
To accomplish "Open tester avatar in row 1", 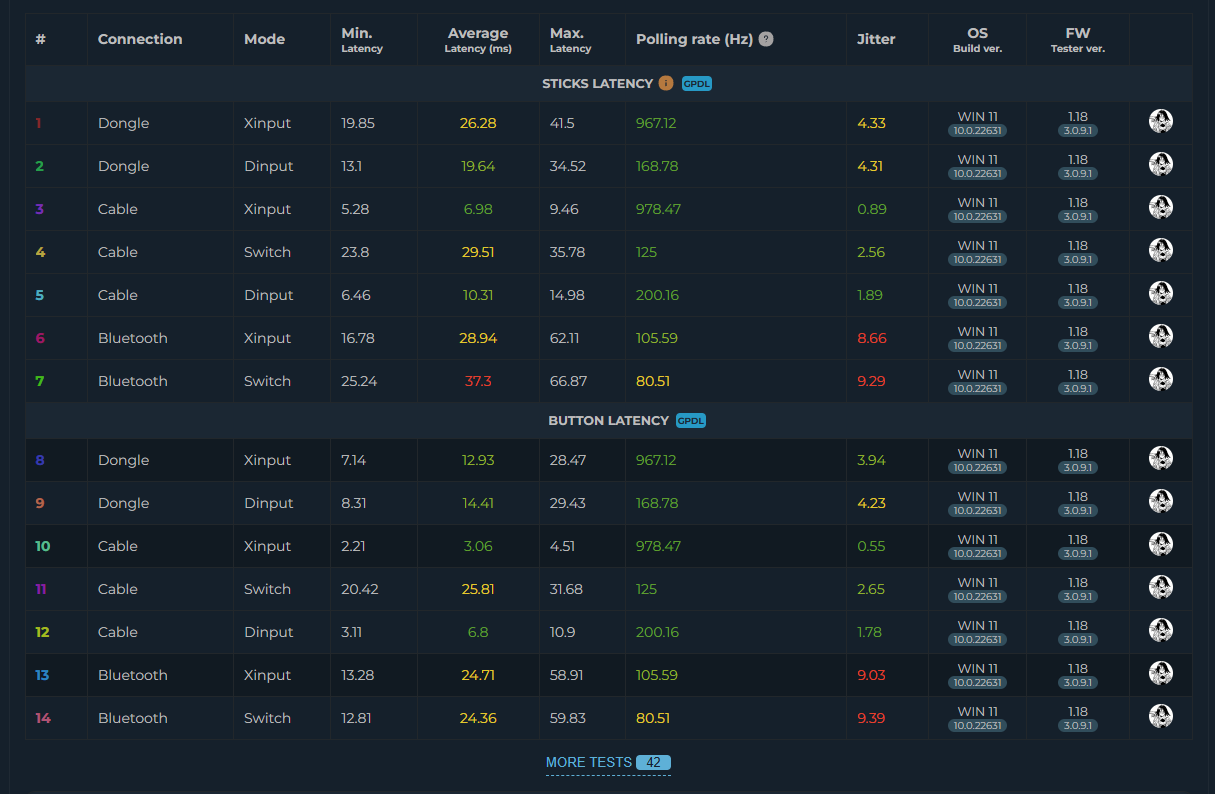I will click(1161, 122).
